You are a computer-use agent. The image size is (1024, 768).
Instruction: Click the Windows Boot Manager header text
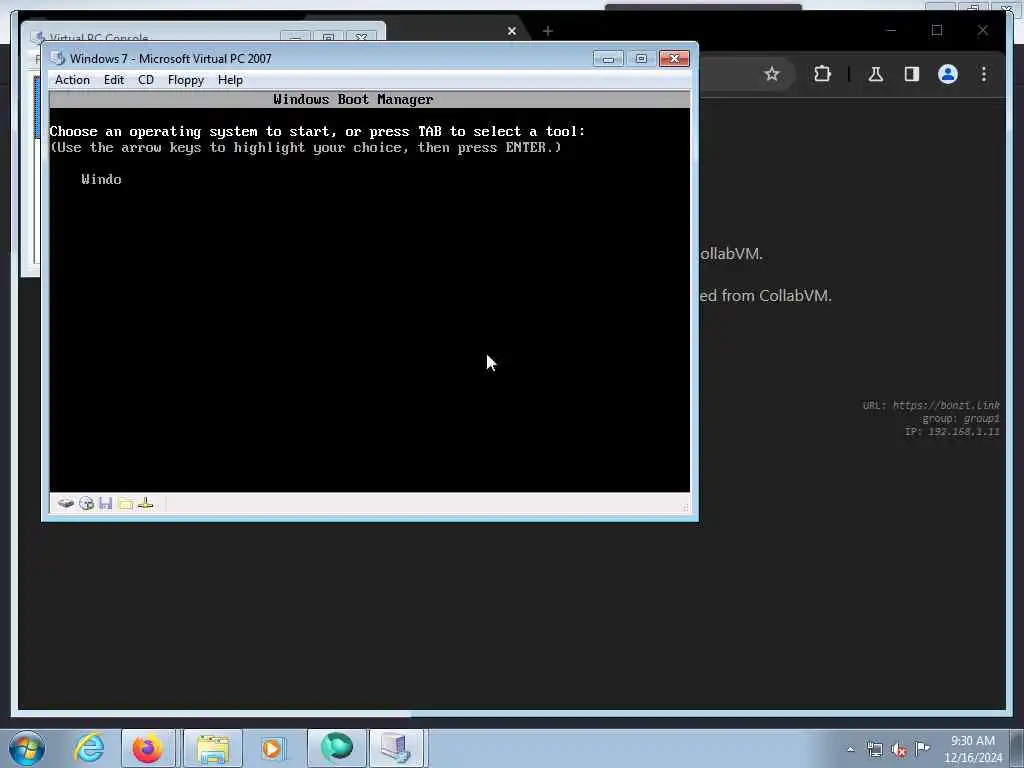point(353,99)
